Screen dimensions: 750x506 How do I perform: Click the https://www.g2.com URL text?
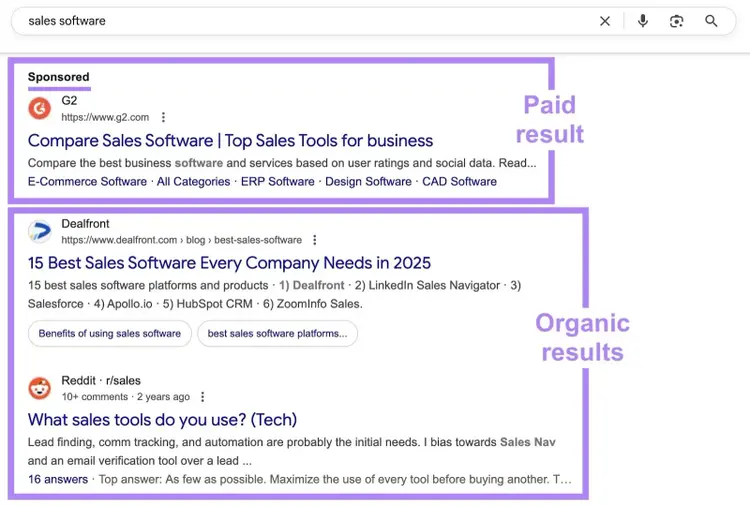[105, 117]
